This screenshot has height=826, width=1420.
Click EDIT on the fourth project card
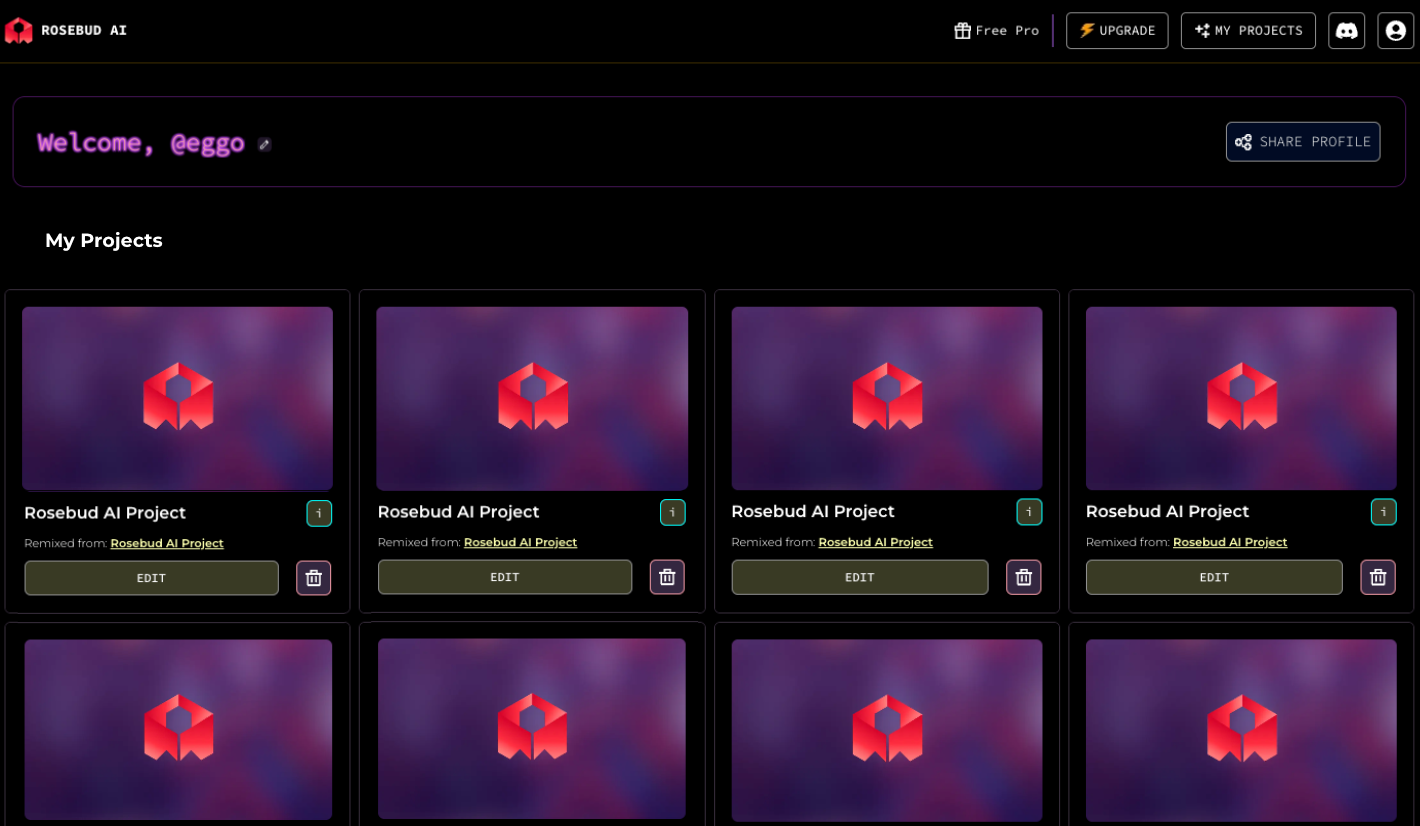(1214, 577)
